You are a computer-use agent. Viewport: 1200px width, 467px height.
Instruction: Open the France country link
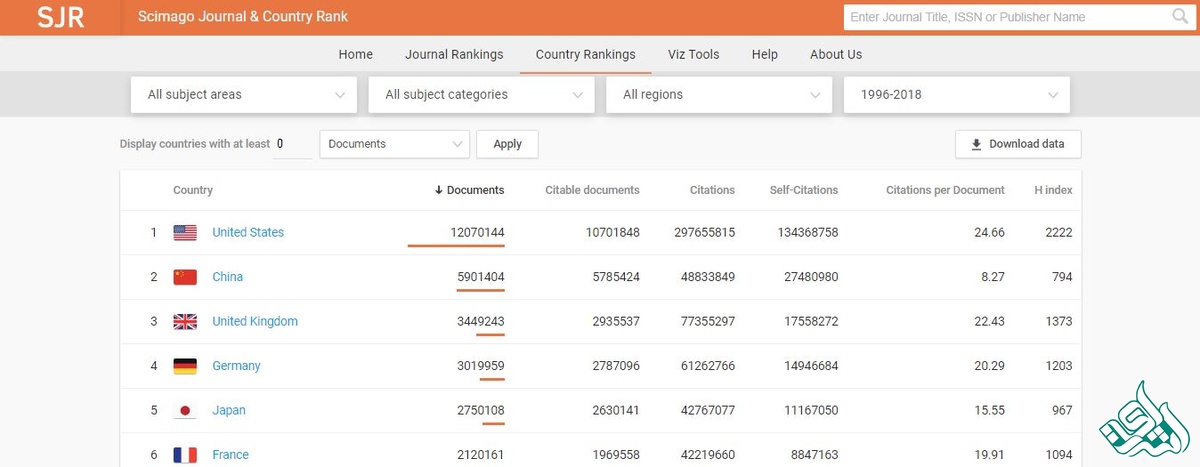231,455
